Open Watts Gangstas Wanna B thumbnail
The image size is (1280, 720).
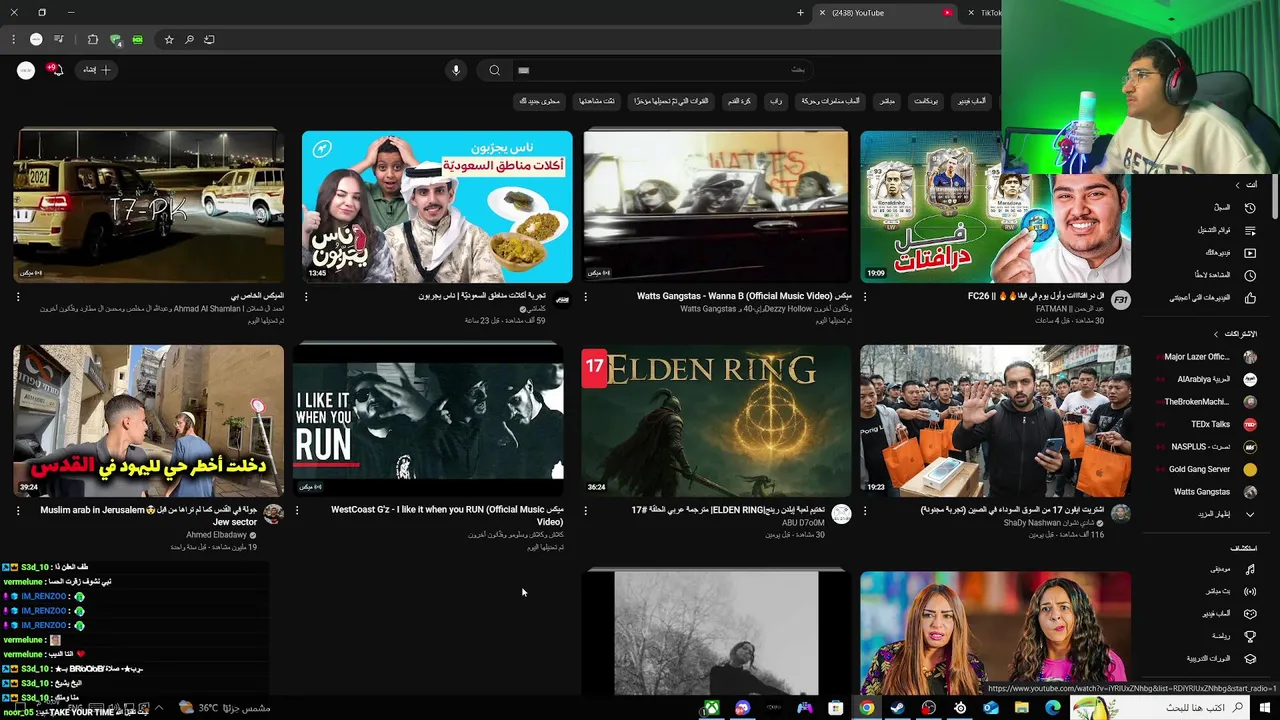click(x=716, y=207)
